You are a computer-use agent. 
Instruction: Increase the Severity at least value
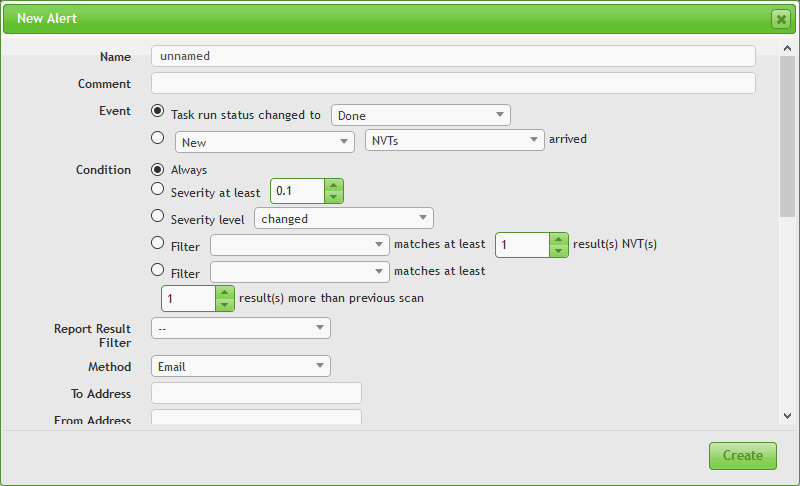tap(334, 185)
